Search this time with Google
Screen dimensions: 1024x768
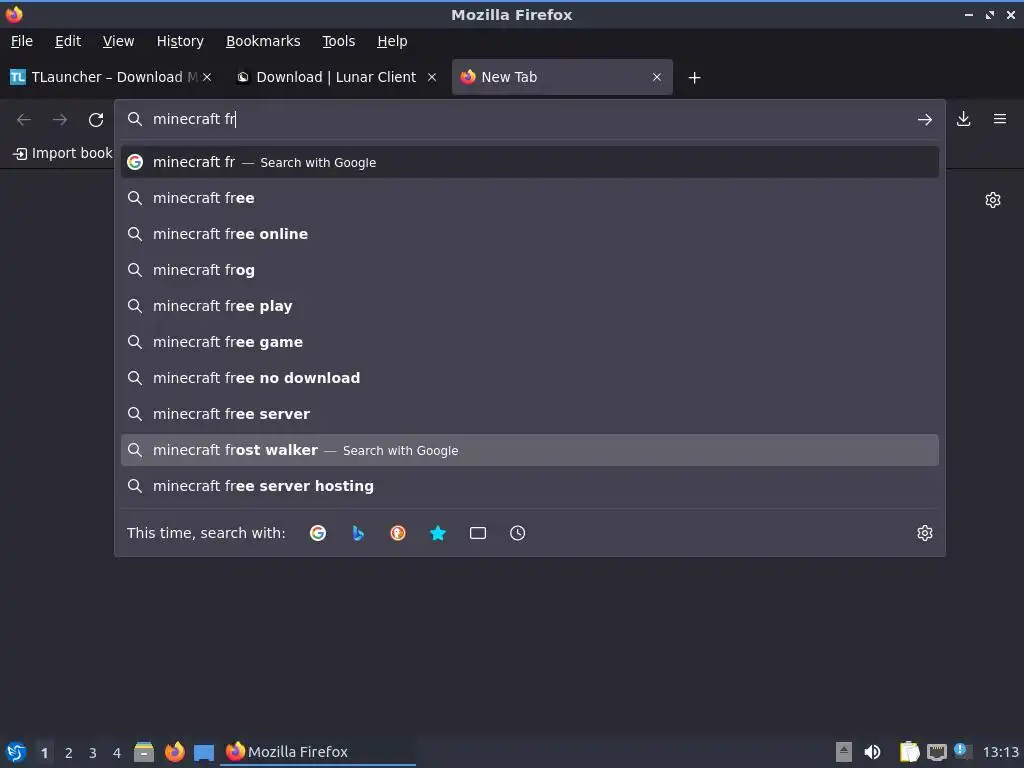tap(318, 533)
